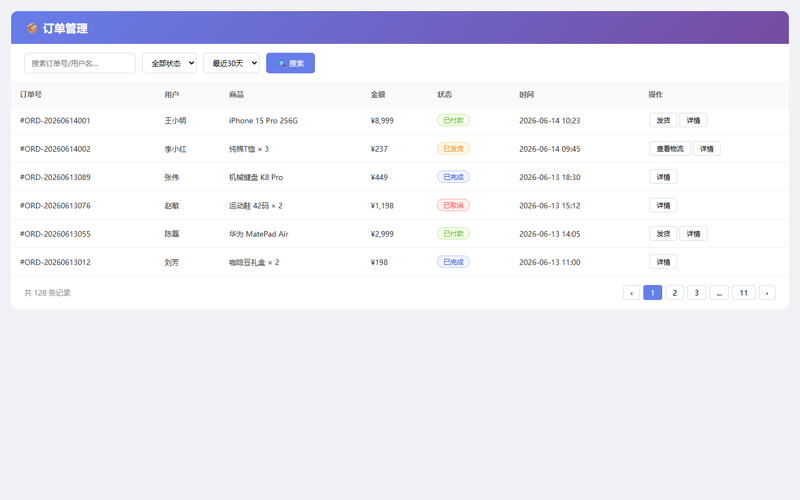Viewport: 800px width, 500px height.
Task: Open 详情 for order ORD-20260613089
Action: tap(663, 177)
